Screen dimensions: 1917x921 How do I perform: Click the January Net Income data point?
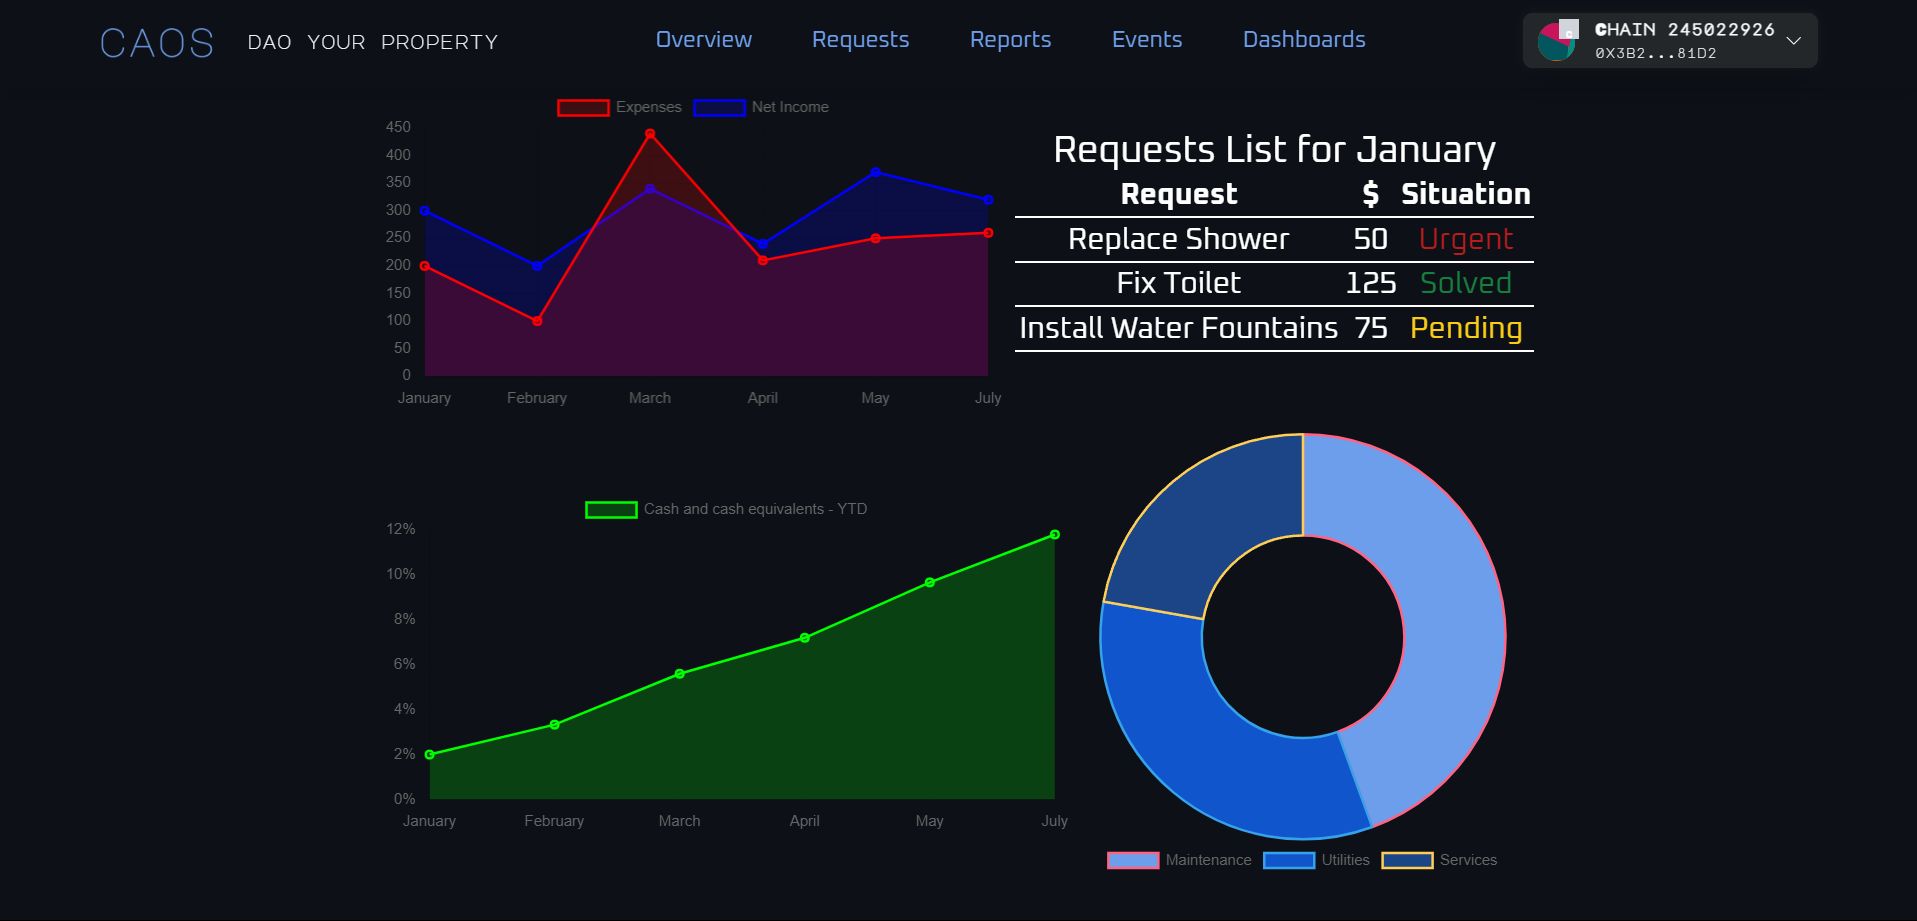click(x=425, y=211)
